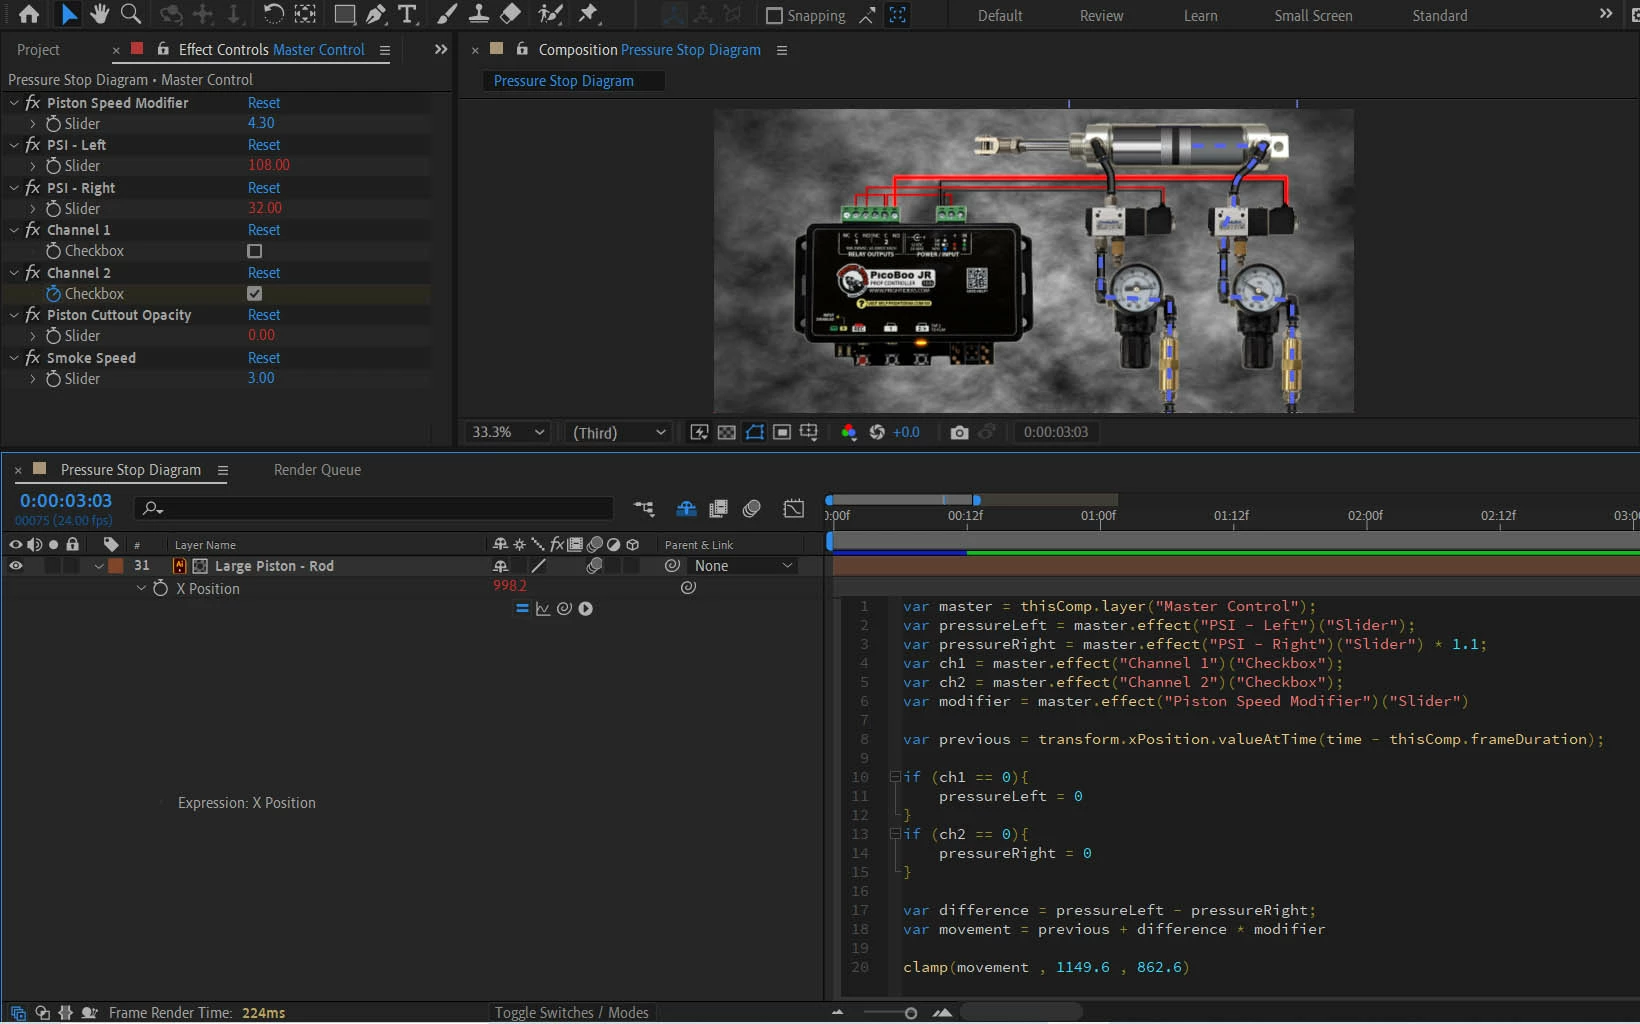The height and width of the screenshot is (1024, 1640).
Task: Select the Rectangle shape tool
Action: (x=344, y=14)
